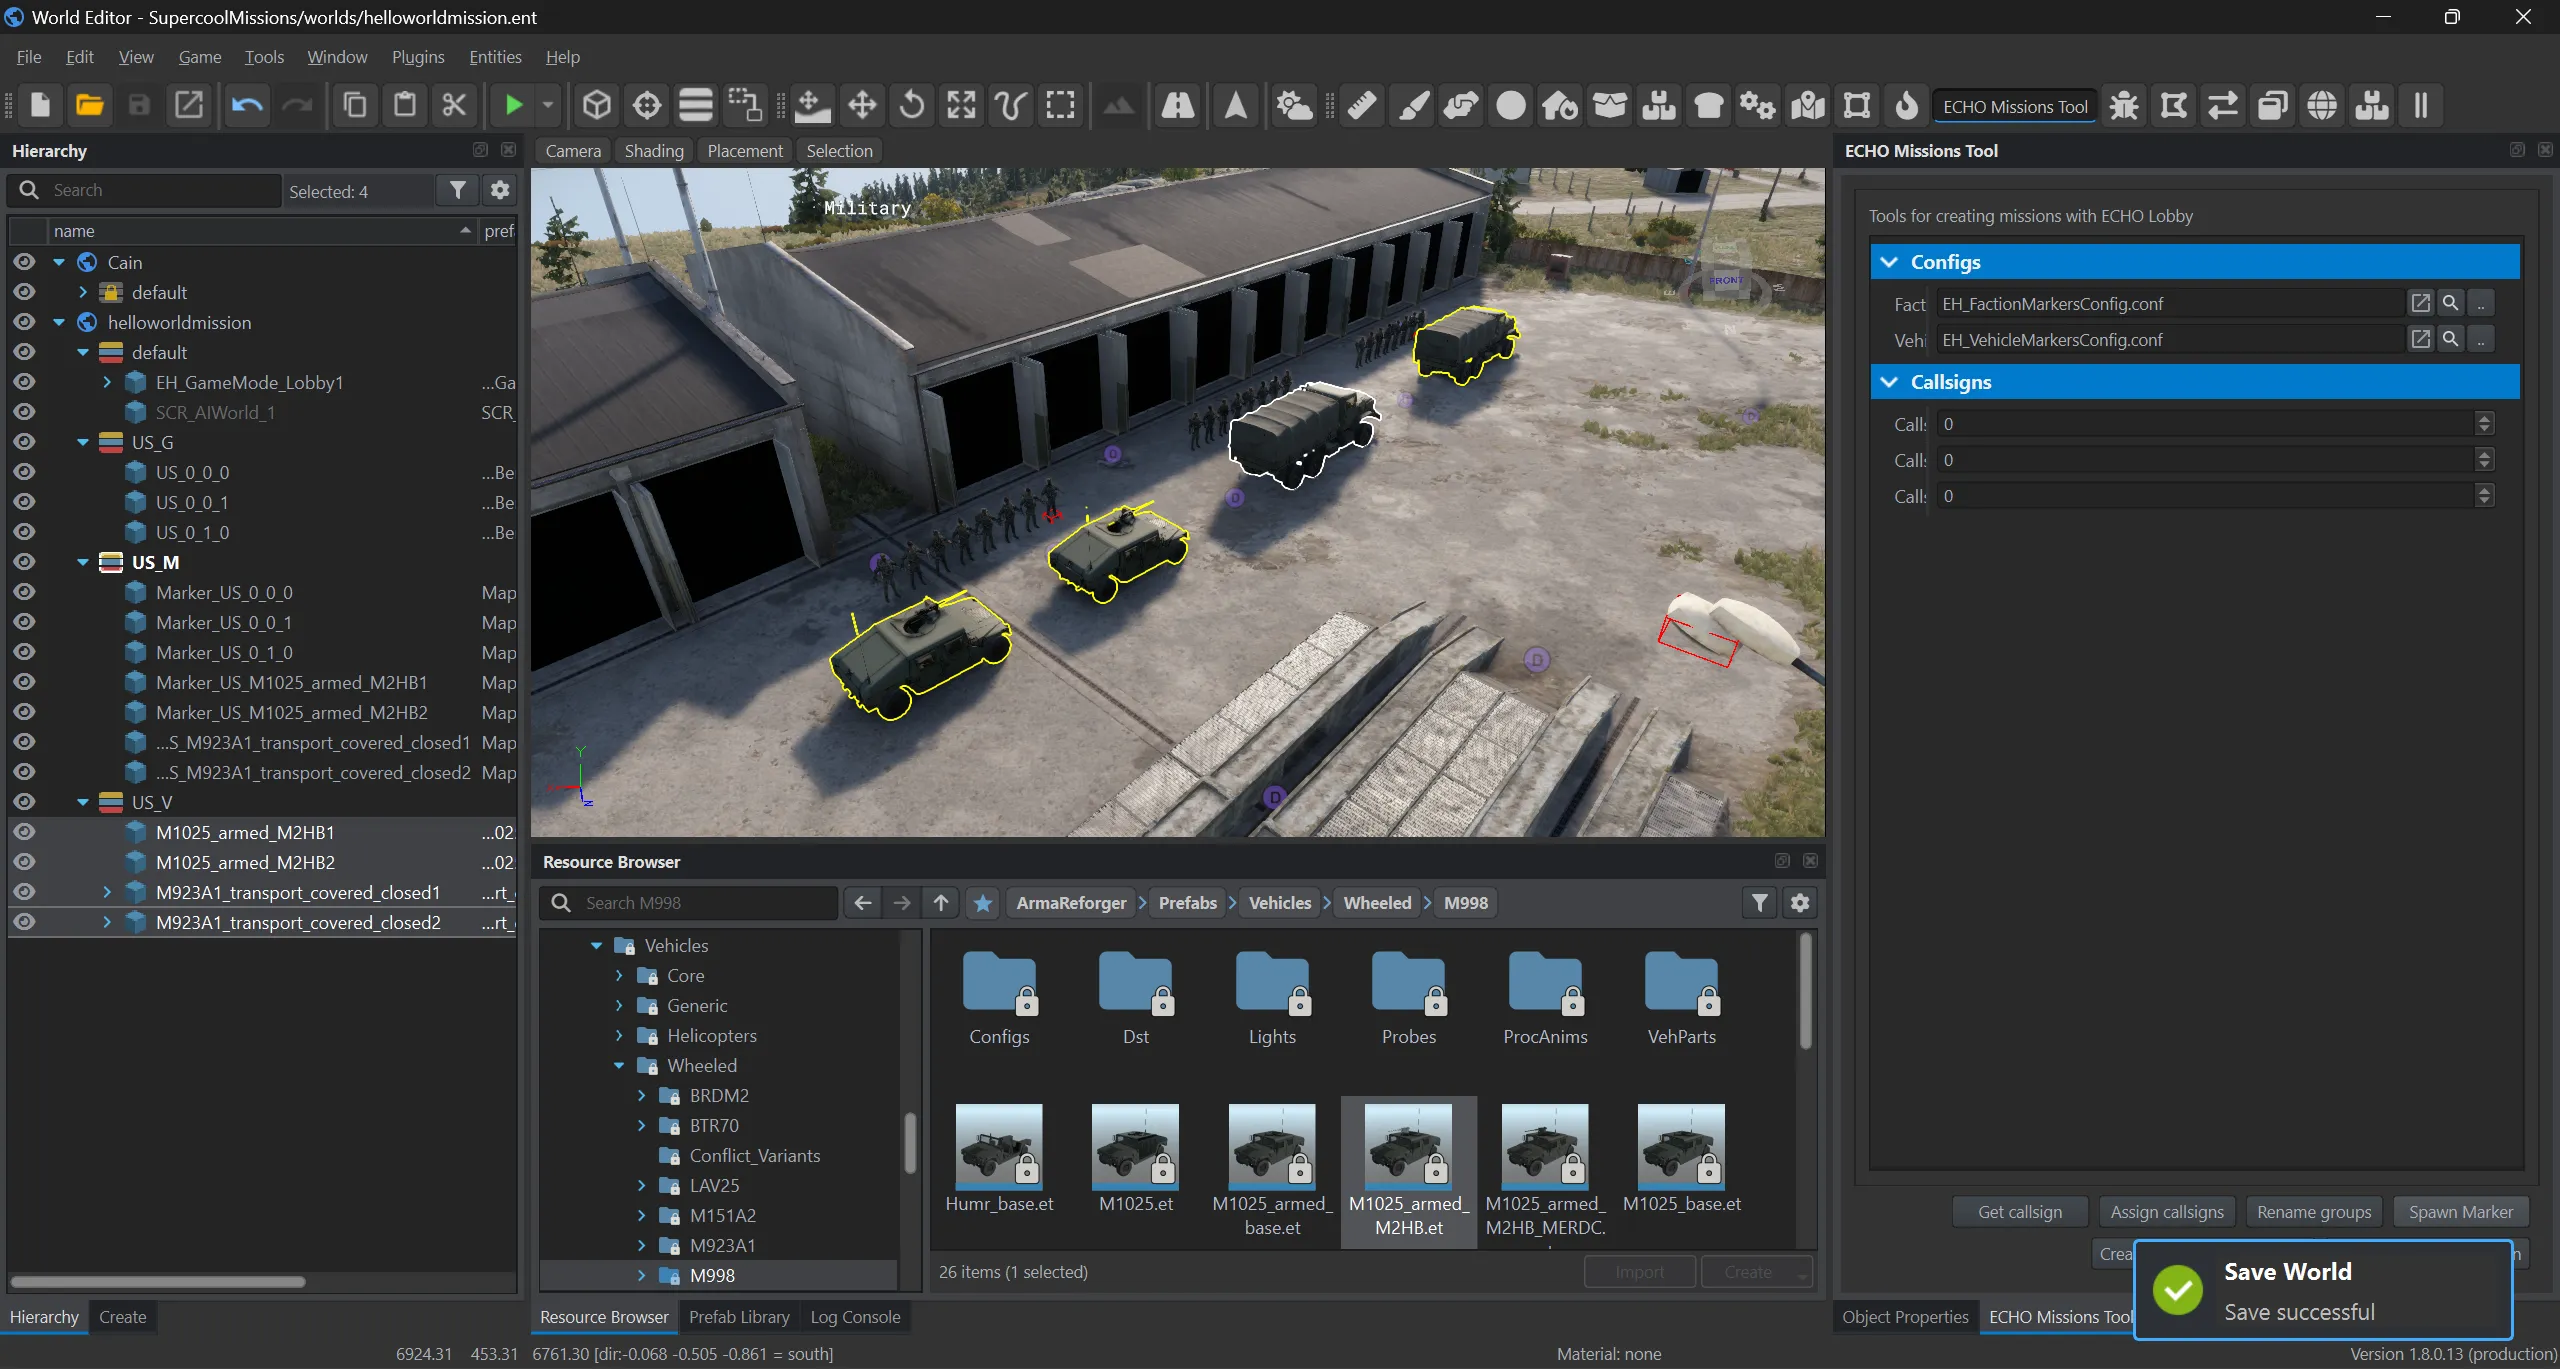Click the Spawn Marker button
Viewport: 2560px width, 1369px height.
[x=2461, y=1212]
